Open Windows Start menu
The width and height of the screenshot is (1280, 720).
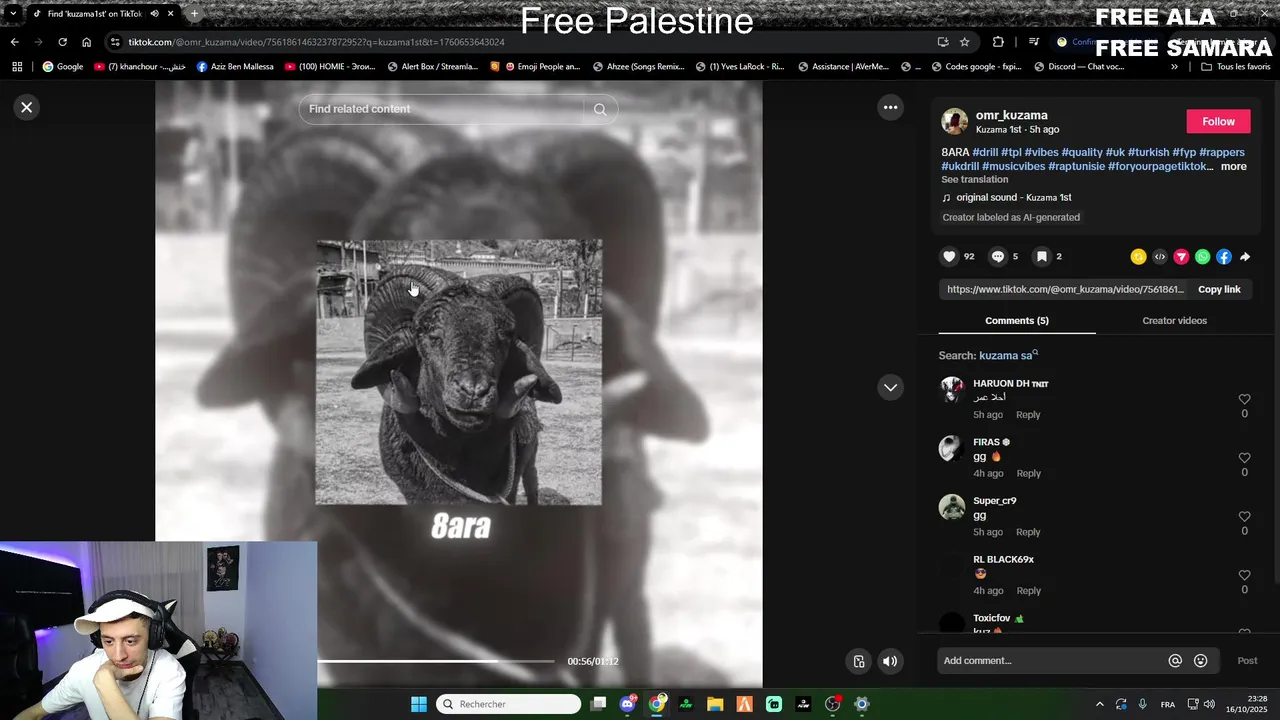click(x=419, y=704)
